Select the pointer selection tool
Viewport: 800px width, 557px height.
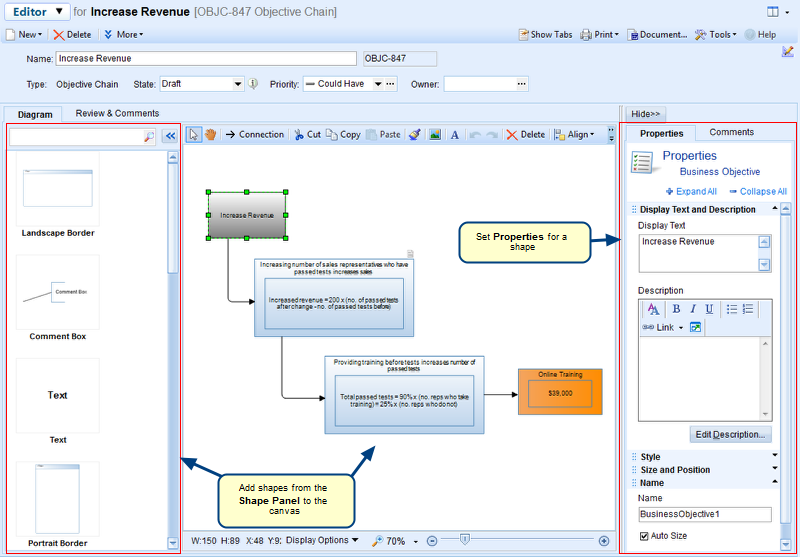(x=196, y=134)
